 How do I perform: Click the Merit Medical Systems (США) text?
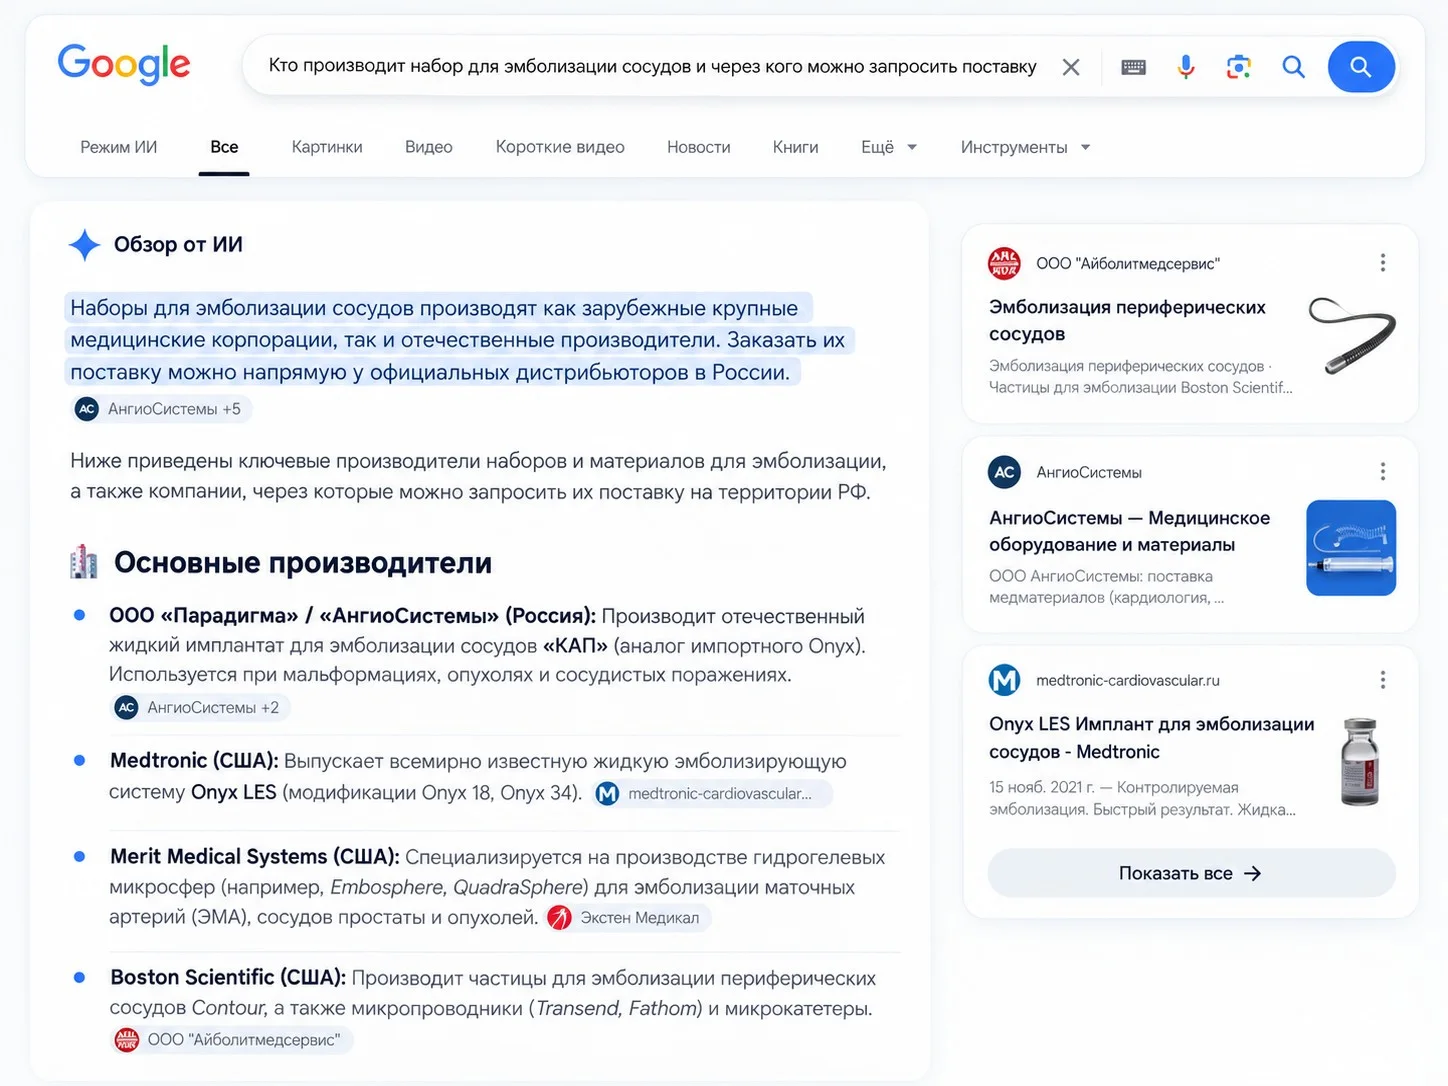[255, 857]
